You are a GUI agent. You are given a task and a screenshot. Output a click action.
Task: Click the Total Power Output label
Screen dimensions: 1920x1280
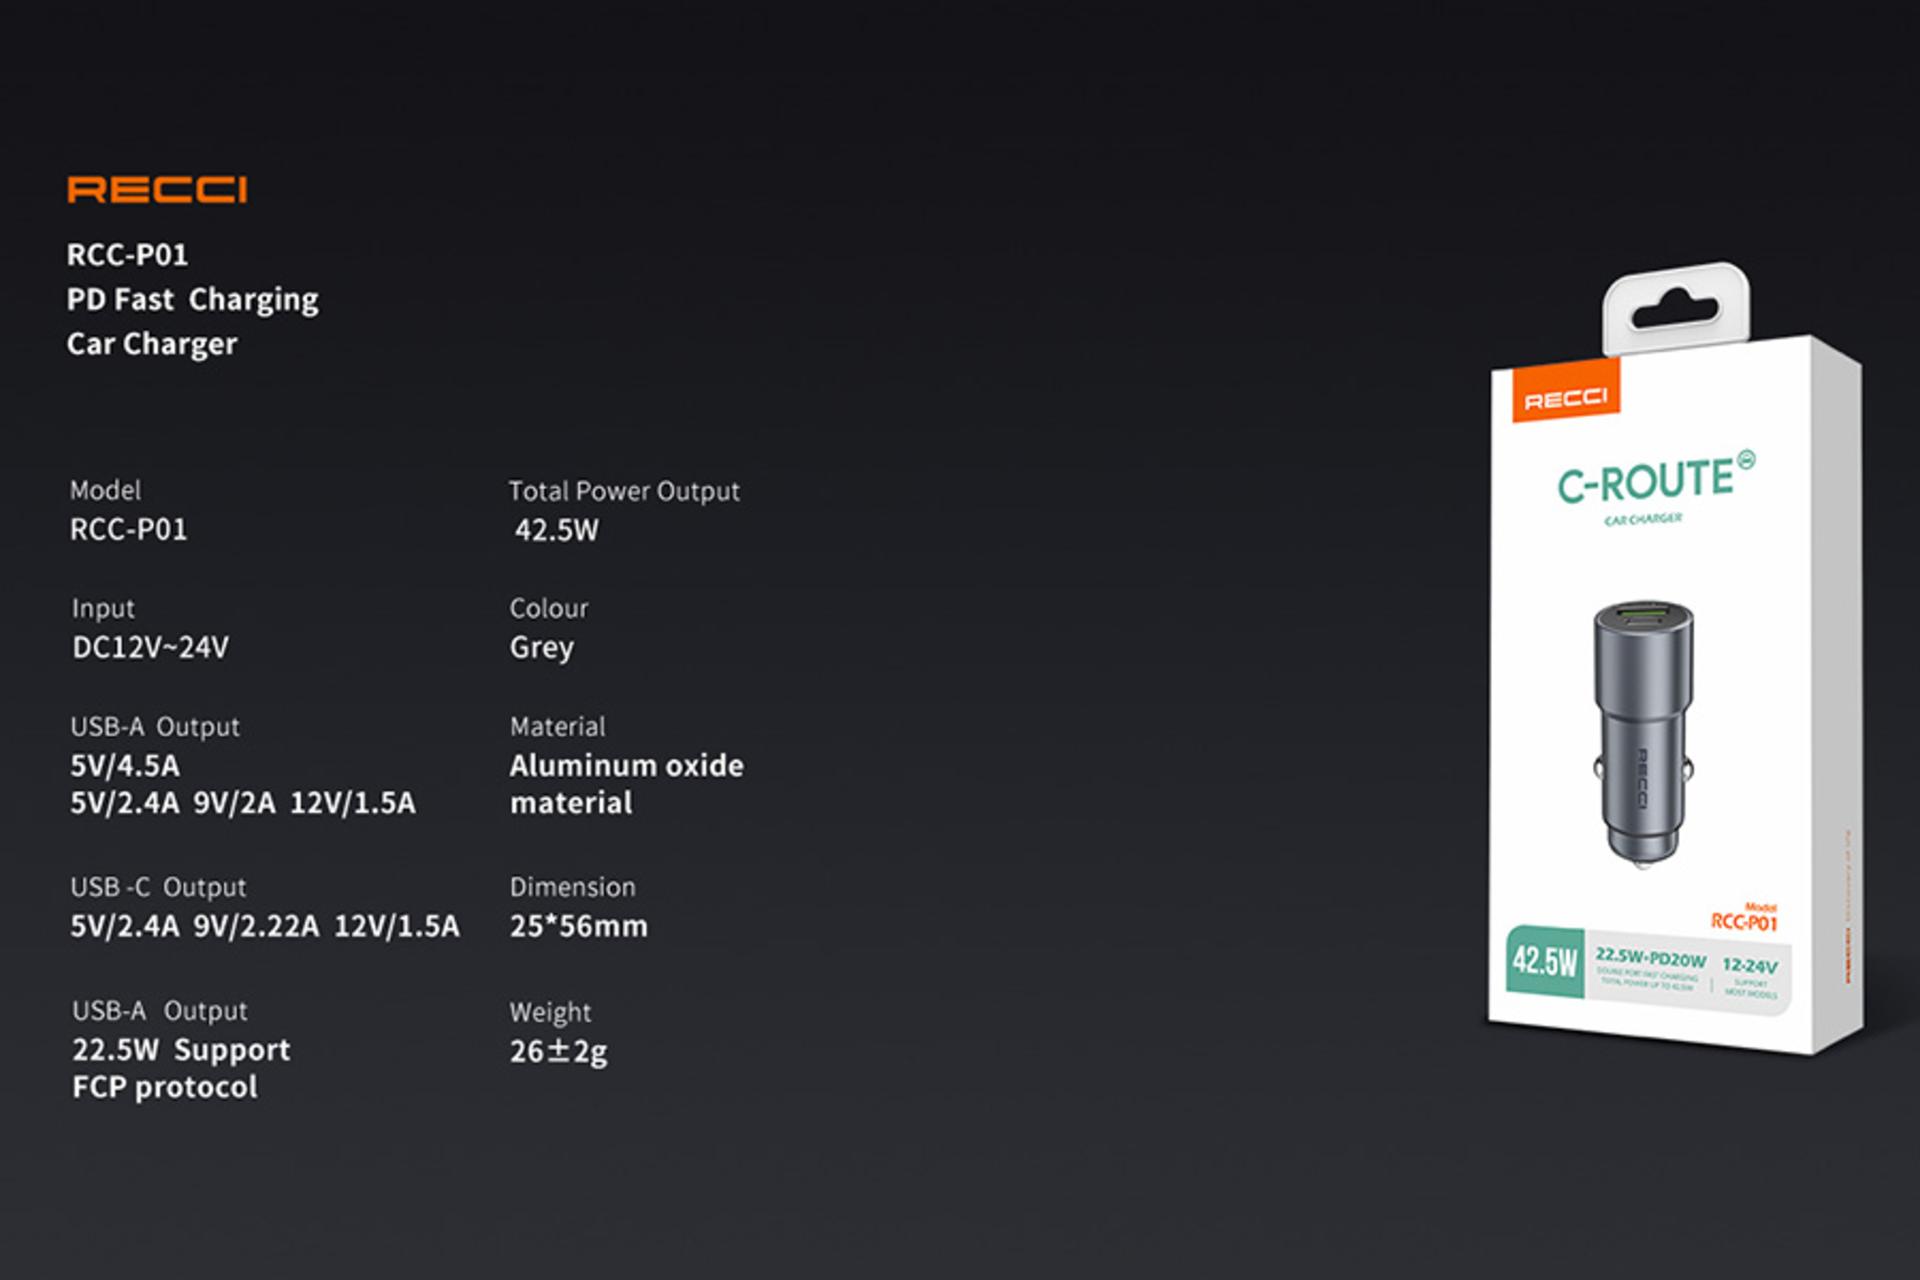click(624, 491)
